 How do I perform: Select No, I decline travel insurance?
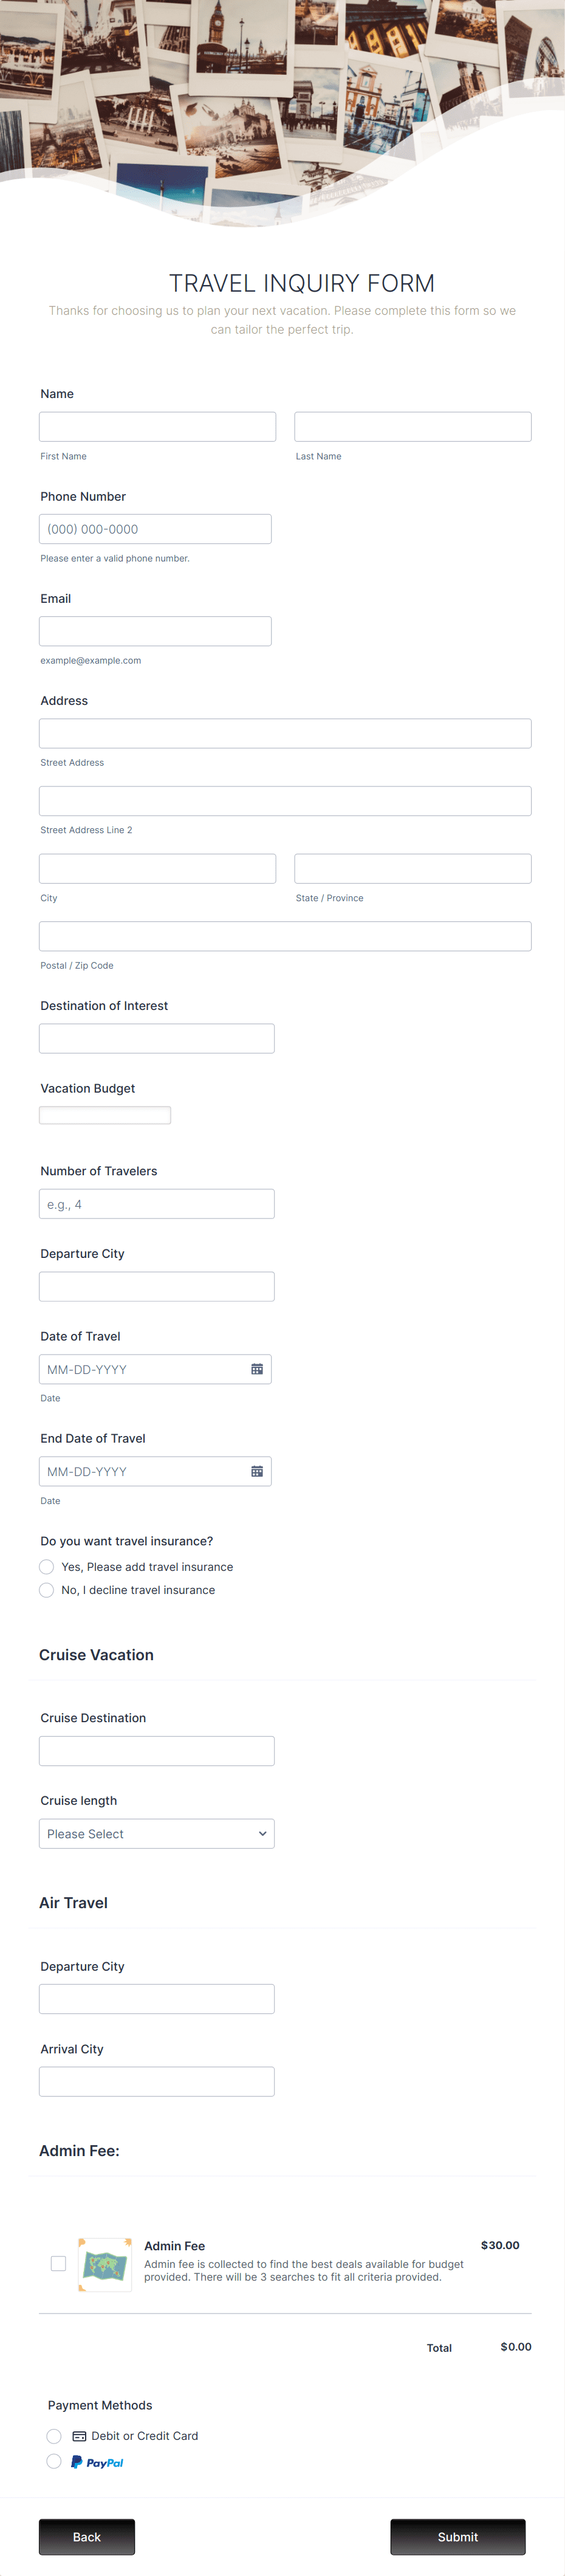[x=46, y=1589]
